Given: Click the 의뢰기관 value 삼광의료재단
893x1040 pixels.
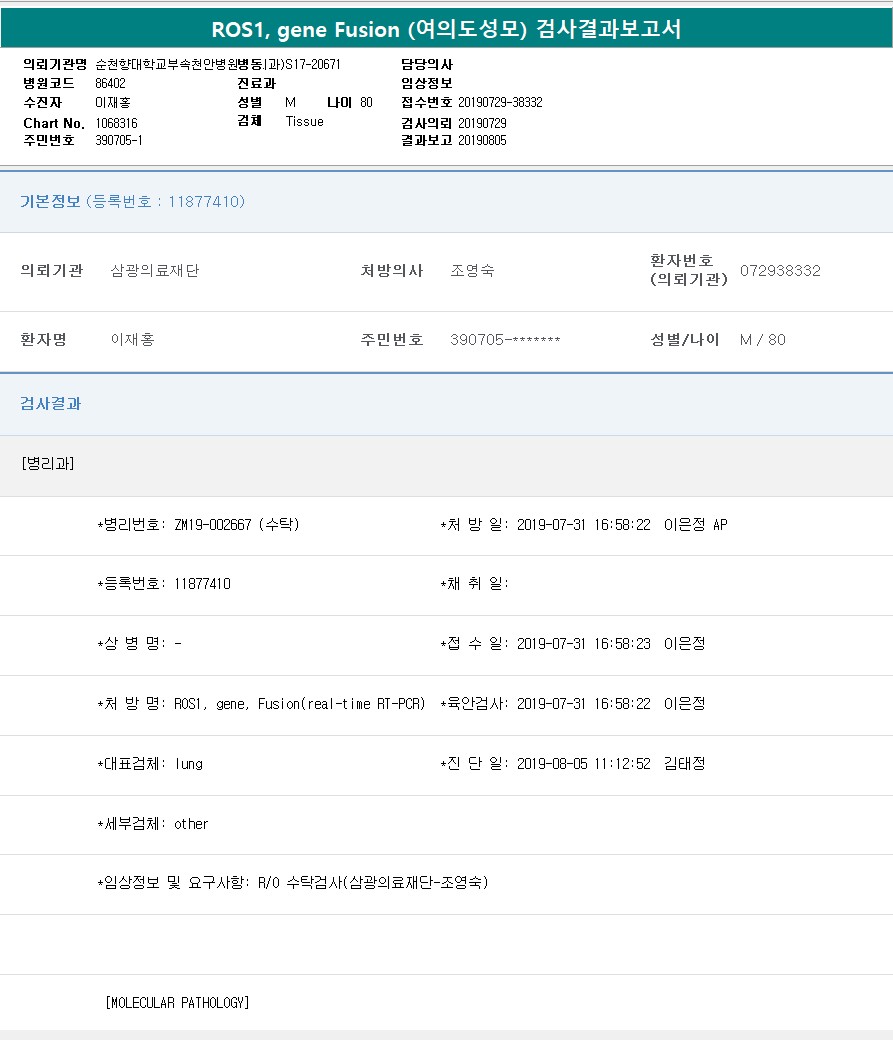Looking at the screenshot, I should click(154, 271).
